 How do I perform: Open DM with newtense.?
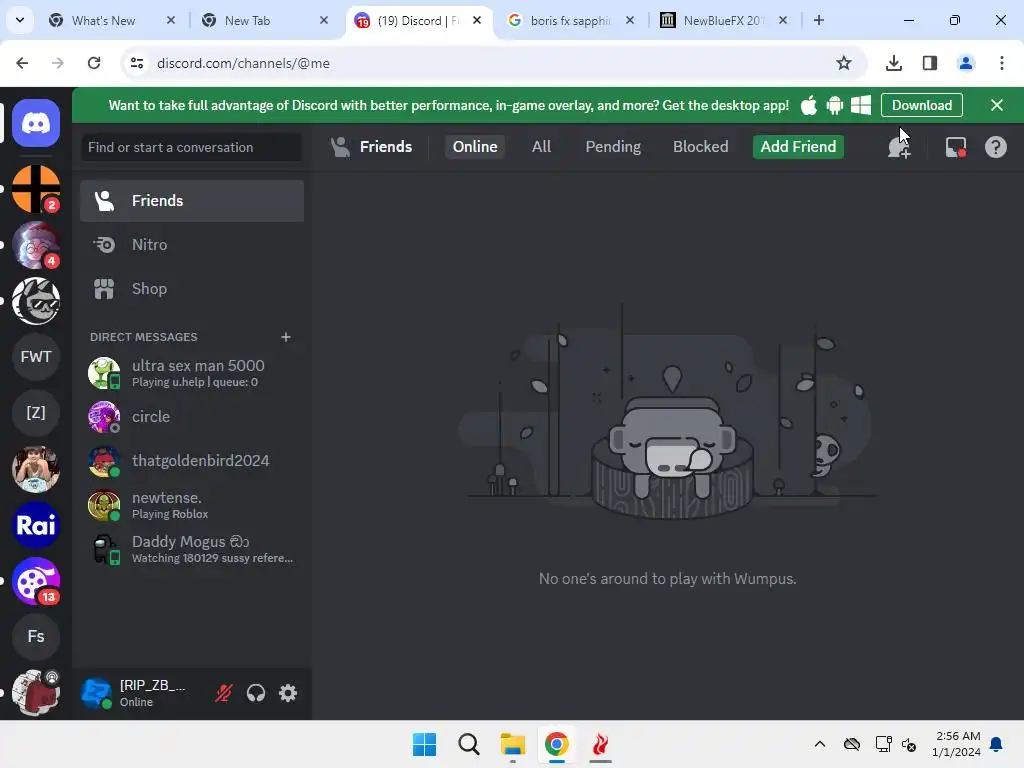(192, 505)
